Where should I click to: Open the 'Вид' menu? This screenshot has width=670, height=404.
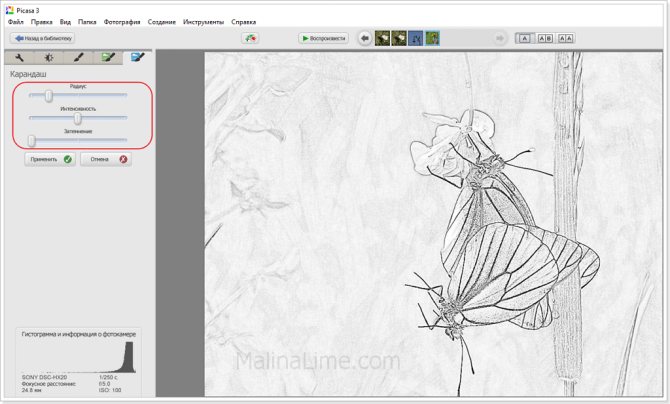(x=65, y=22)
